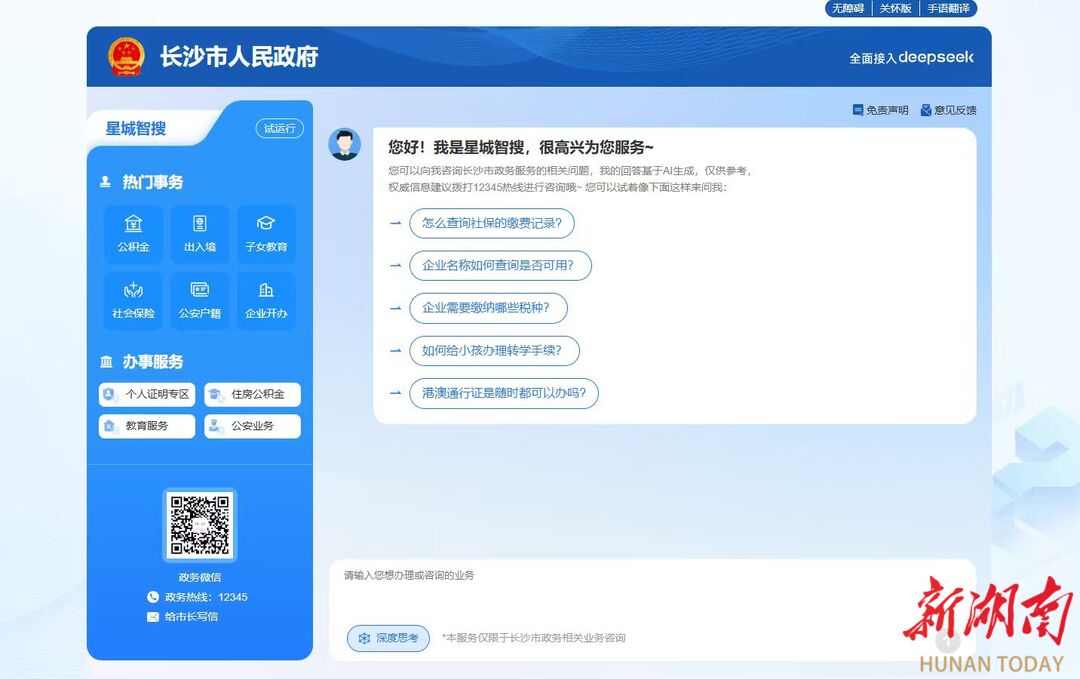
Task: Choose the 港澳通行证 suggested question
Action: point(503,393)
